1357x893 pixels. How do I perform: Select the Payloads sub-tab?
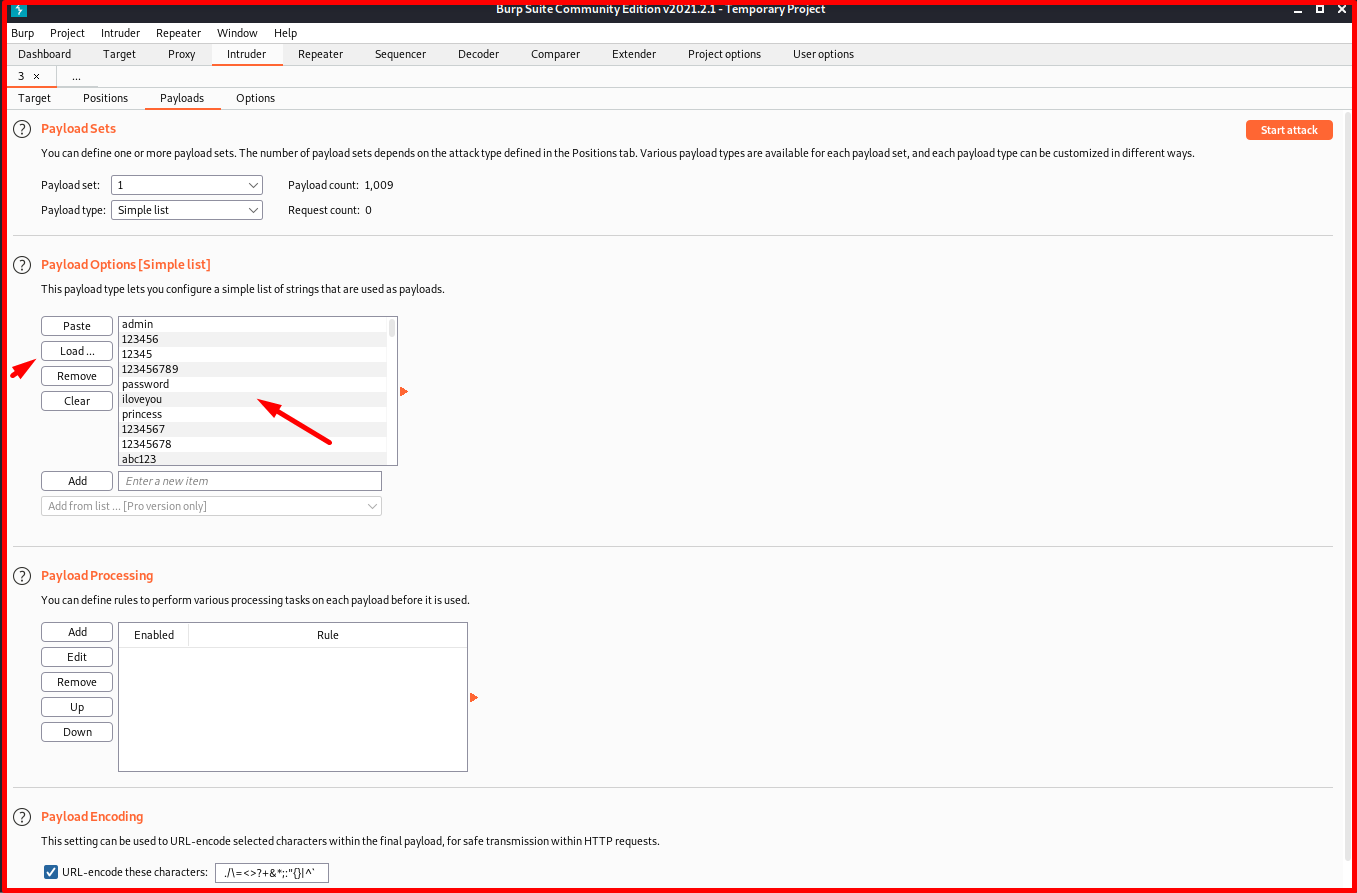[x=182, y=98]
